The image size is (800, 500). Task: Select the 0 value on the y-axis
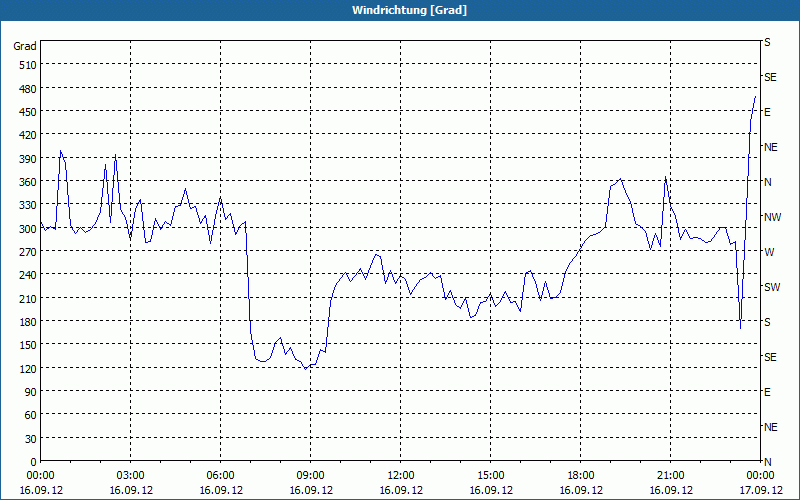(x=34, y=462)
